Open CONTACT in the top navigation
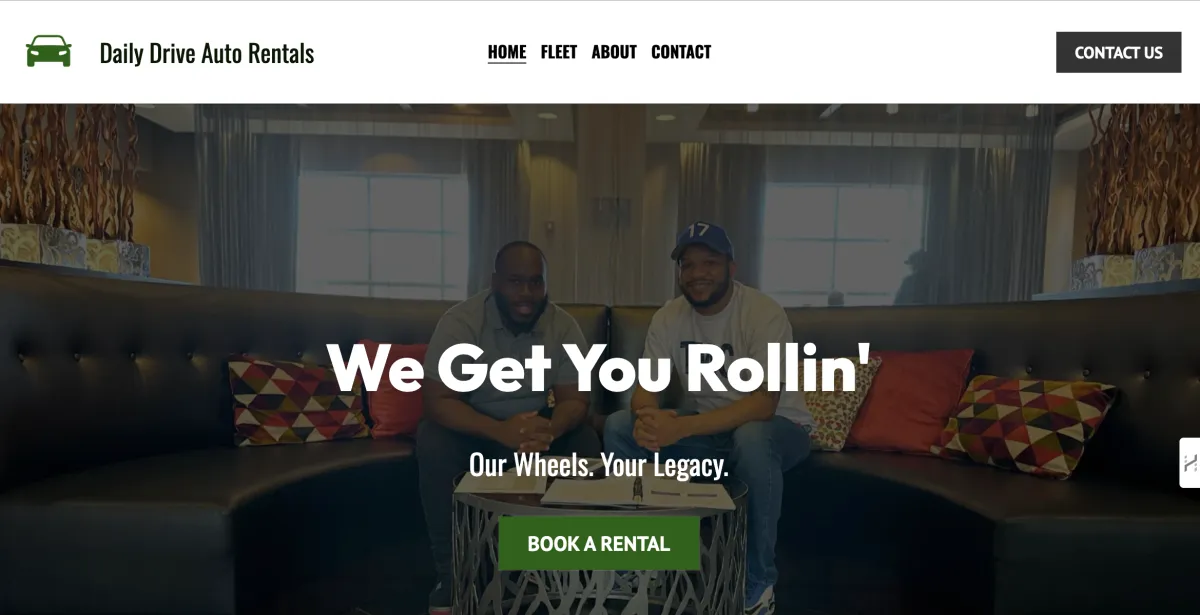This screenshot has height=615, width=1200. coord(681,52)
